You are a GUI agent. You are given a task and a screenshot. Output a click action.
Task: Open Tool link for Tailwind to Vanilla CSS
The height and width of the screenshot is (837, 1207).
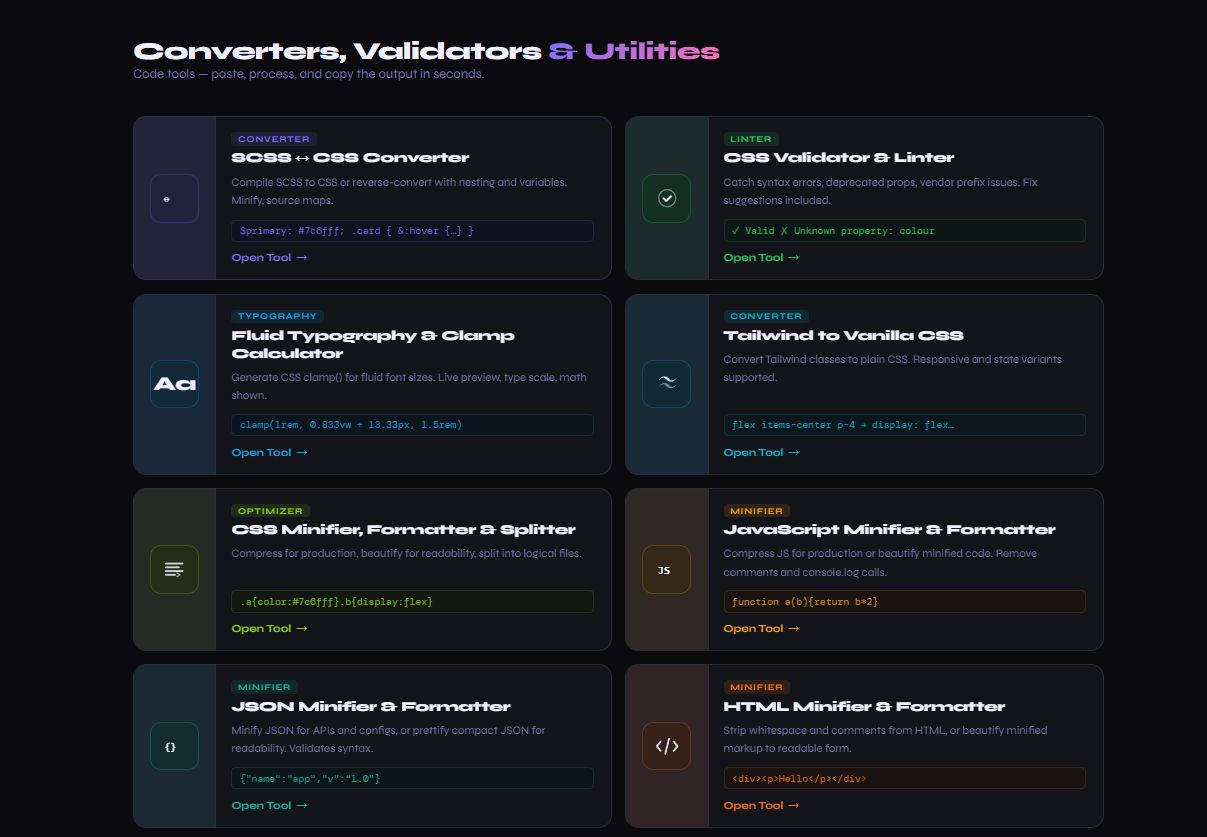(761, 452)
